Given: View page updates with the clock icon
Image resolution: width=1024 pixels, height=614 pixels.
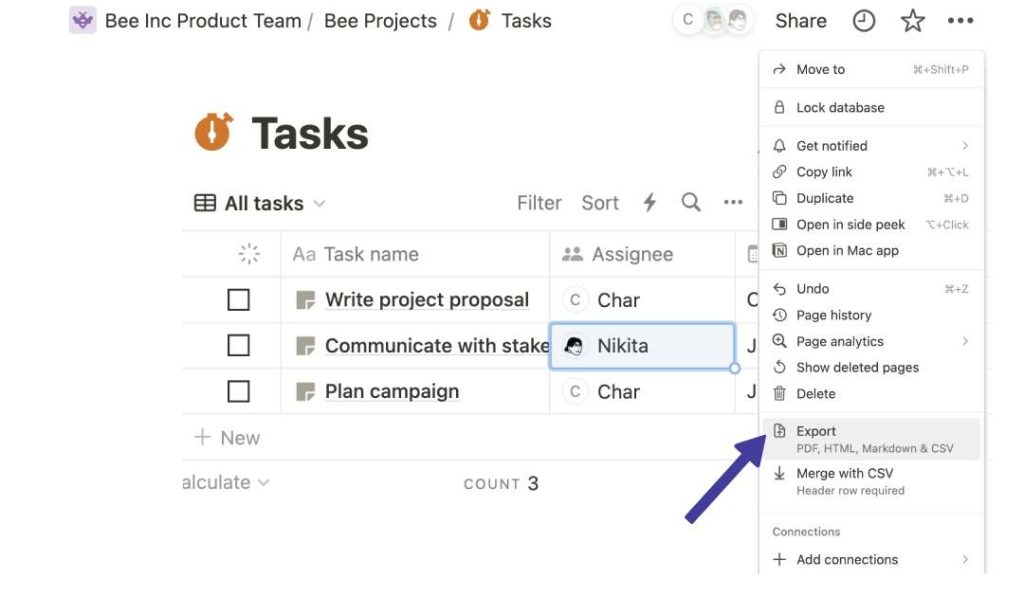Looking at the screenshot, I should pos(864,20).
